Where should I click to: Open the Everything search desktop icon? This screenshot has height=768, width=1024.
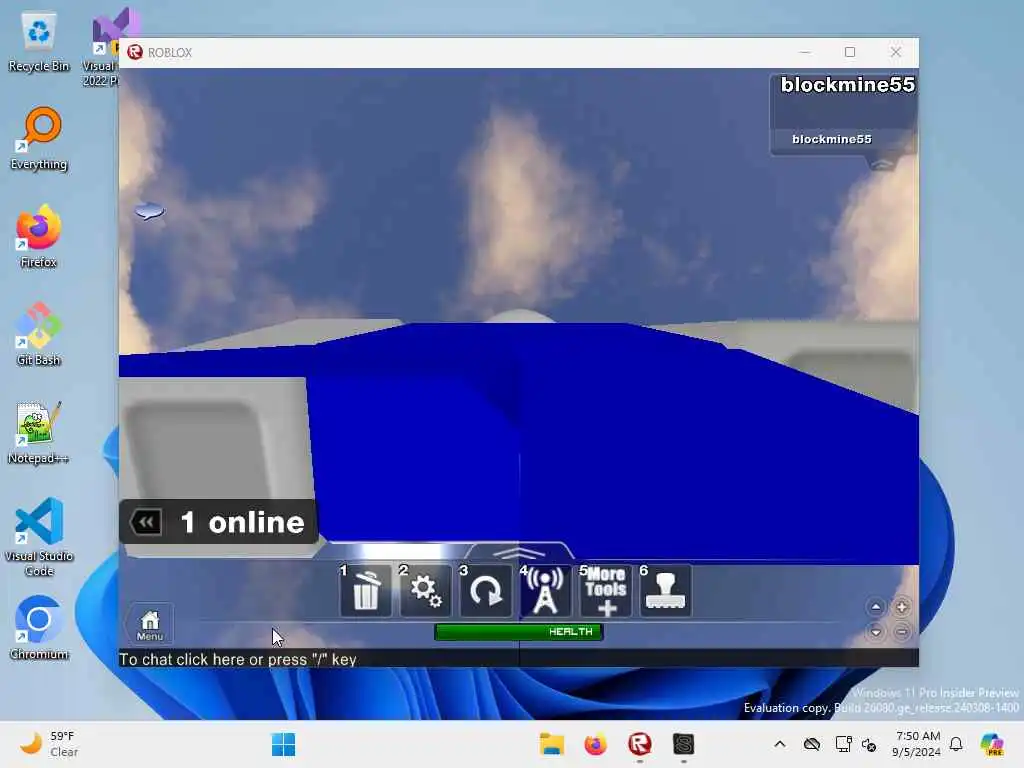pyautogui.click(x=39, y=138)
